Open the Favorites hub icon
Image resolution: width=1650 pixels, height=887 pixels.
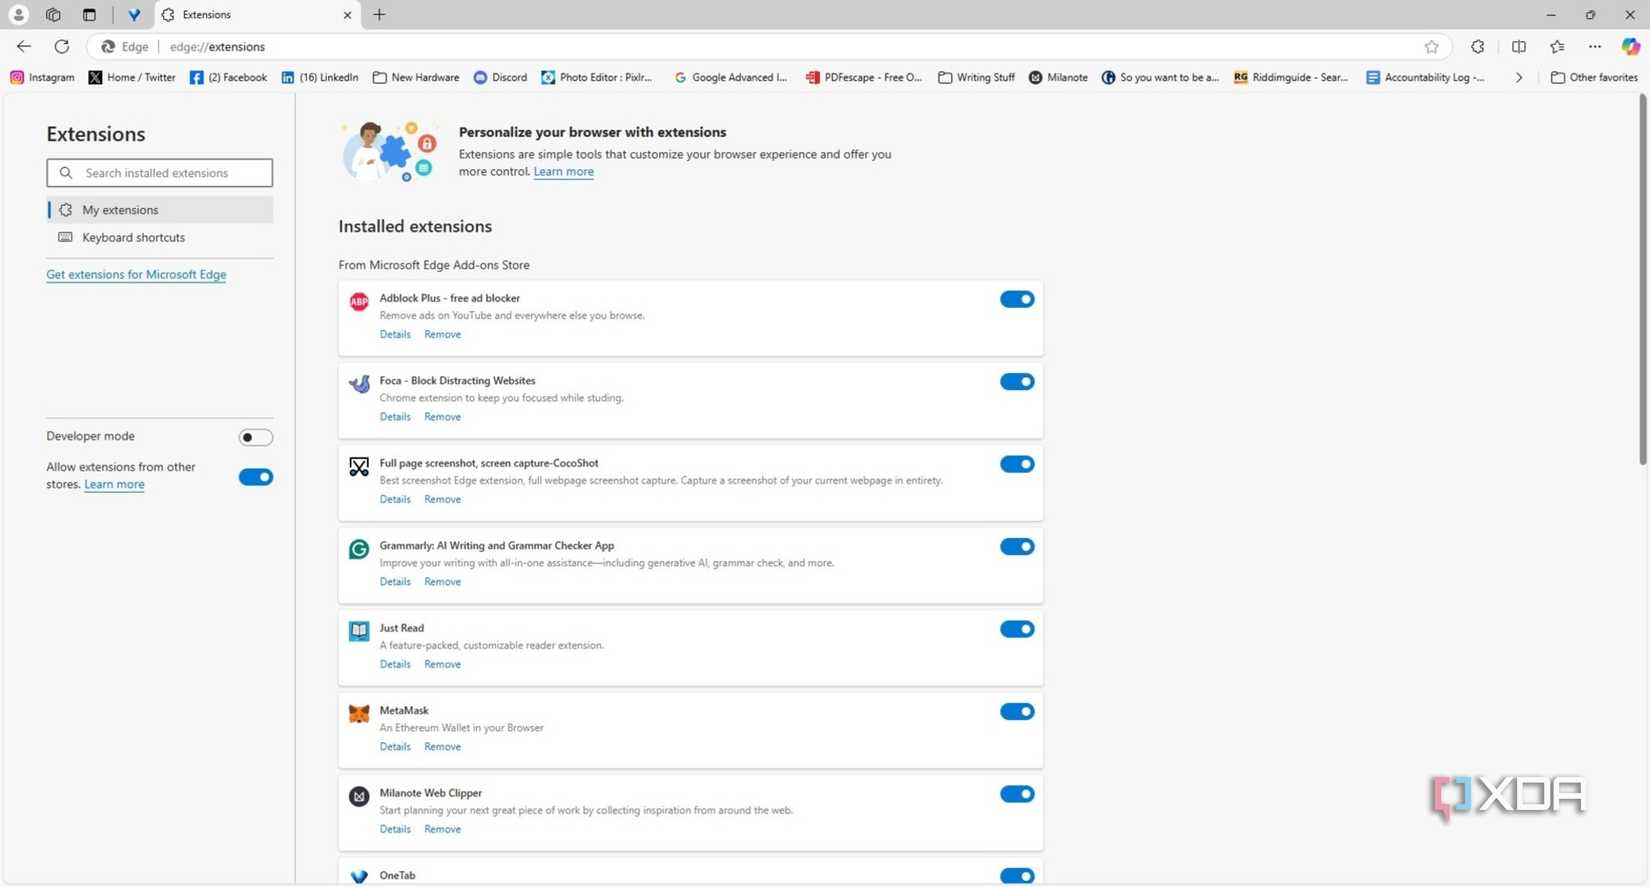click(x=1557, y=47)
